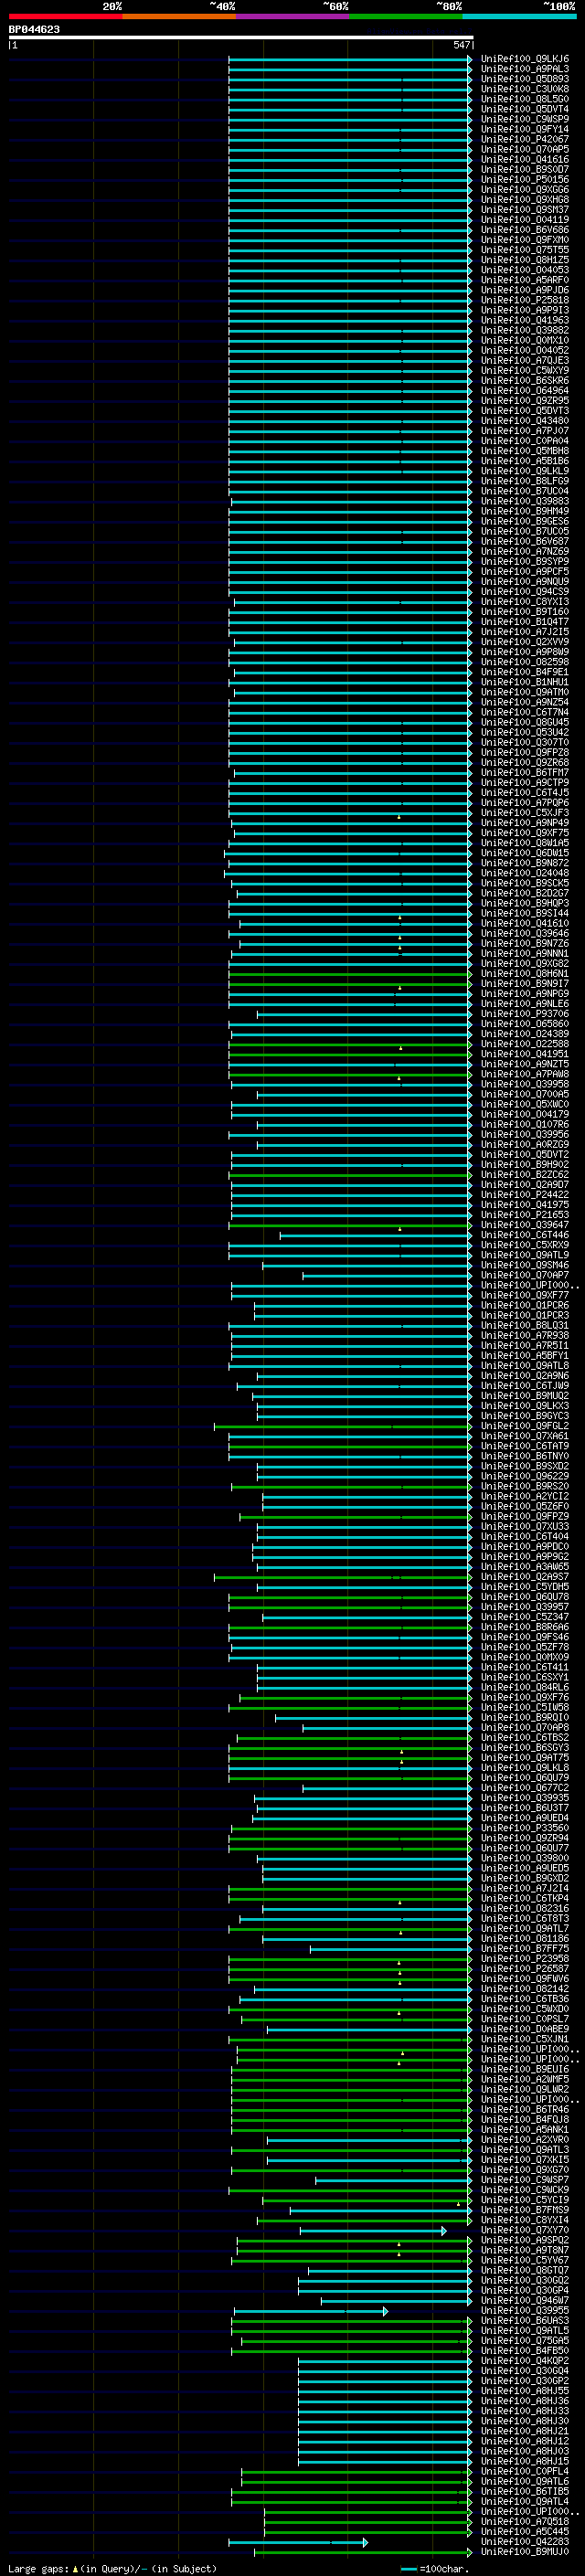Click the cyan alignment bar for UniRef100_C6T446
585x2576 pixels.
click(x=376, y=1235)
